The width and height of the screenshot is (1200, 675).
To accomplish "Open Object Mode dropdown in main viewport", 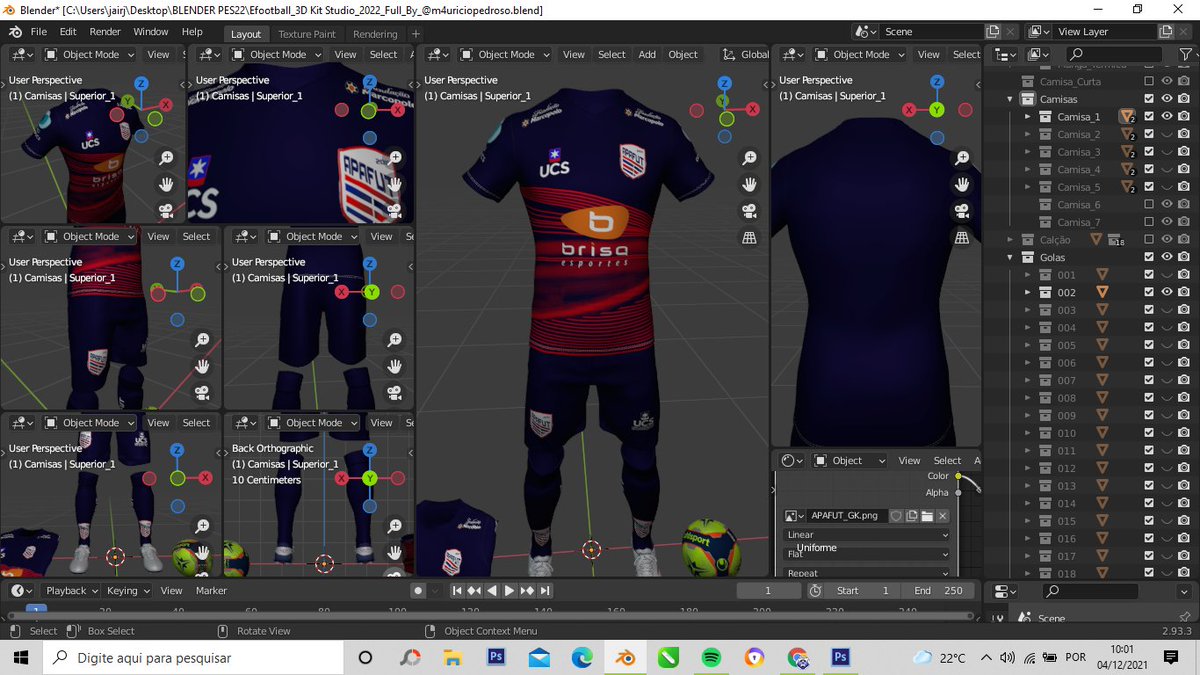I will (x=506, y=54).
